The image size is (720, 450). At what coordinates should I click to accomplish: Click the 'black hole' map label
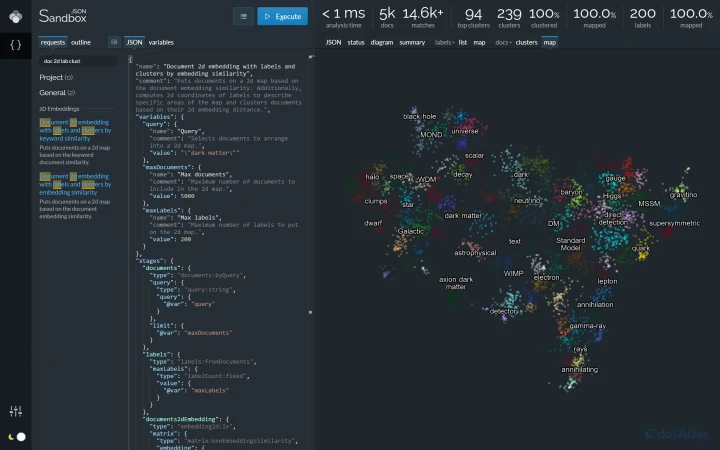point(420,117)
